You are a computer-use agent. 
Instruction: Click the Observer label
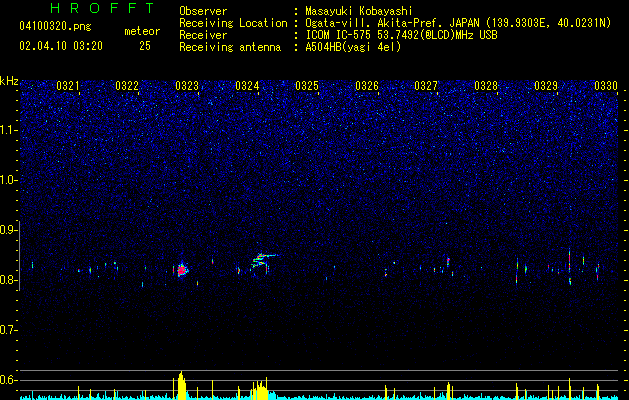click(x=203, y=11)
